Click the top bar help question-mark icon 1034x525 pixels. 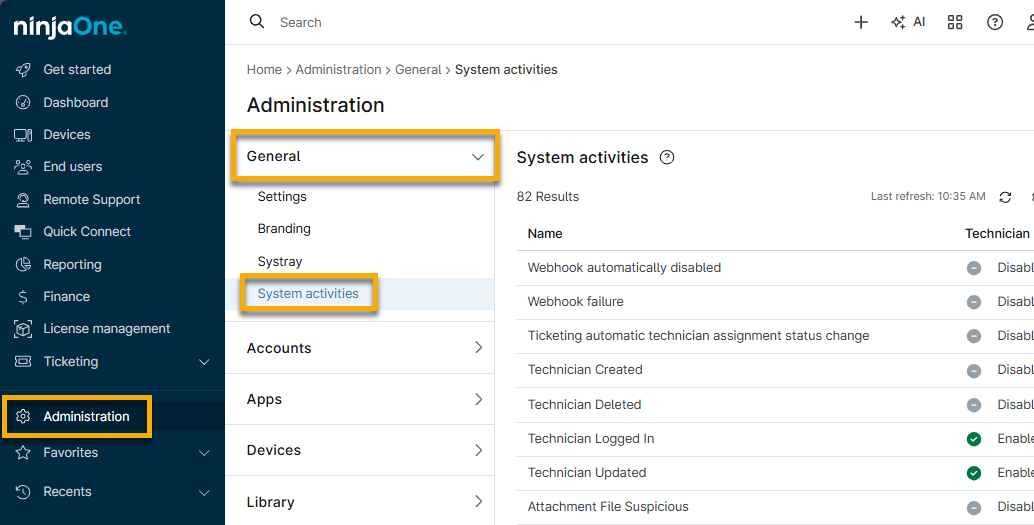pos(995,22)
